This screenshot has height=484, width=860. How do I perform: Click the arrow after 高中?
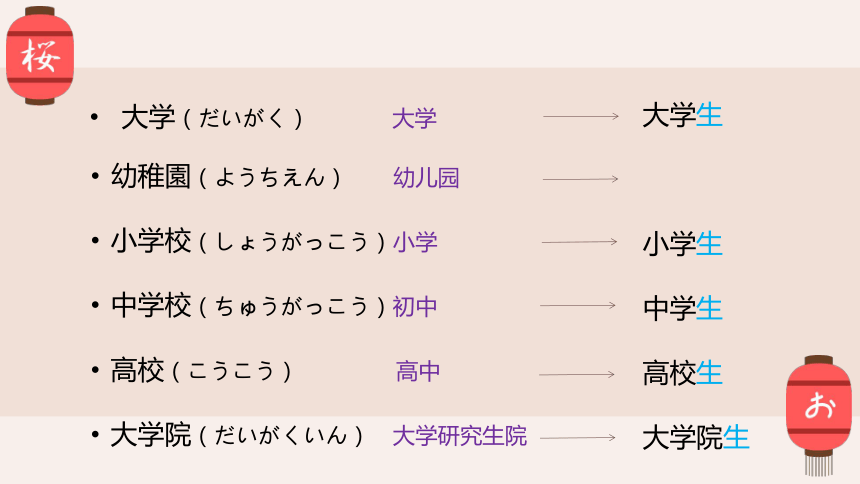tap(577, 374)
